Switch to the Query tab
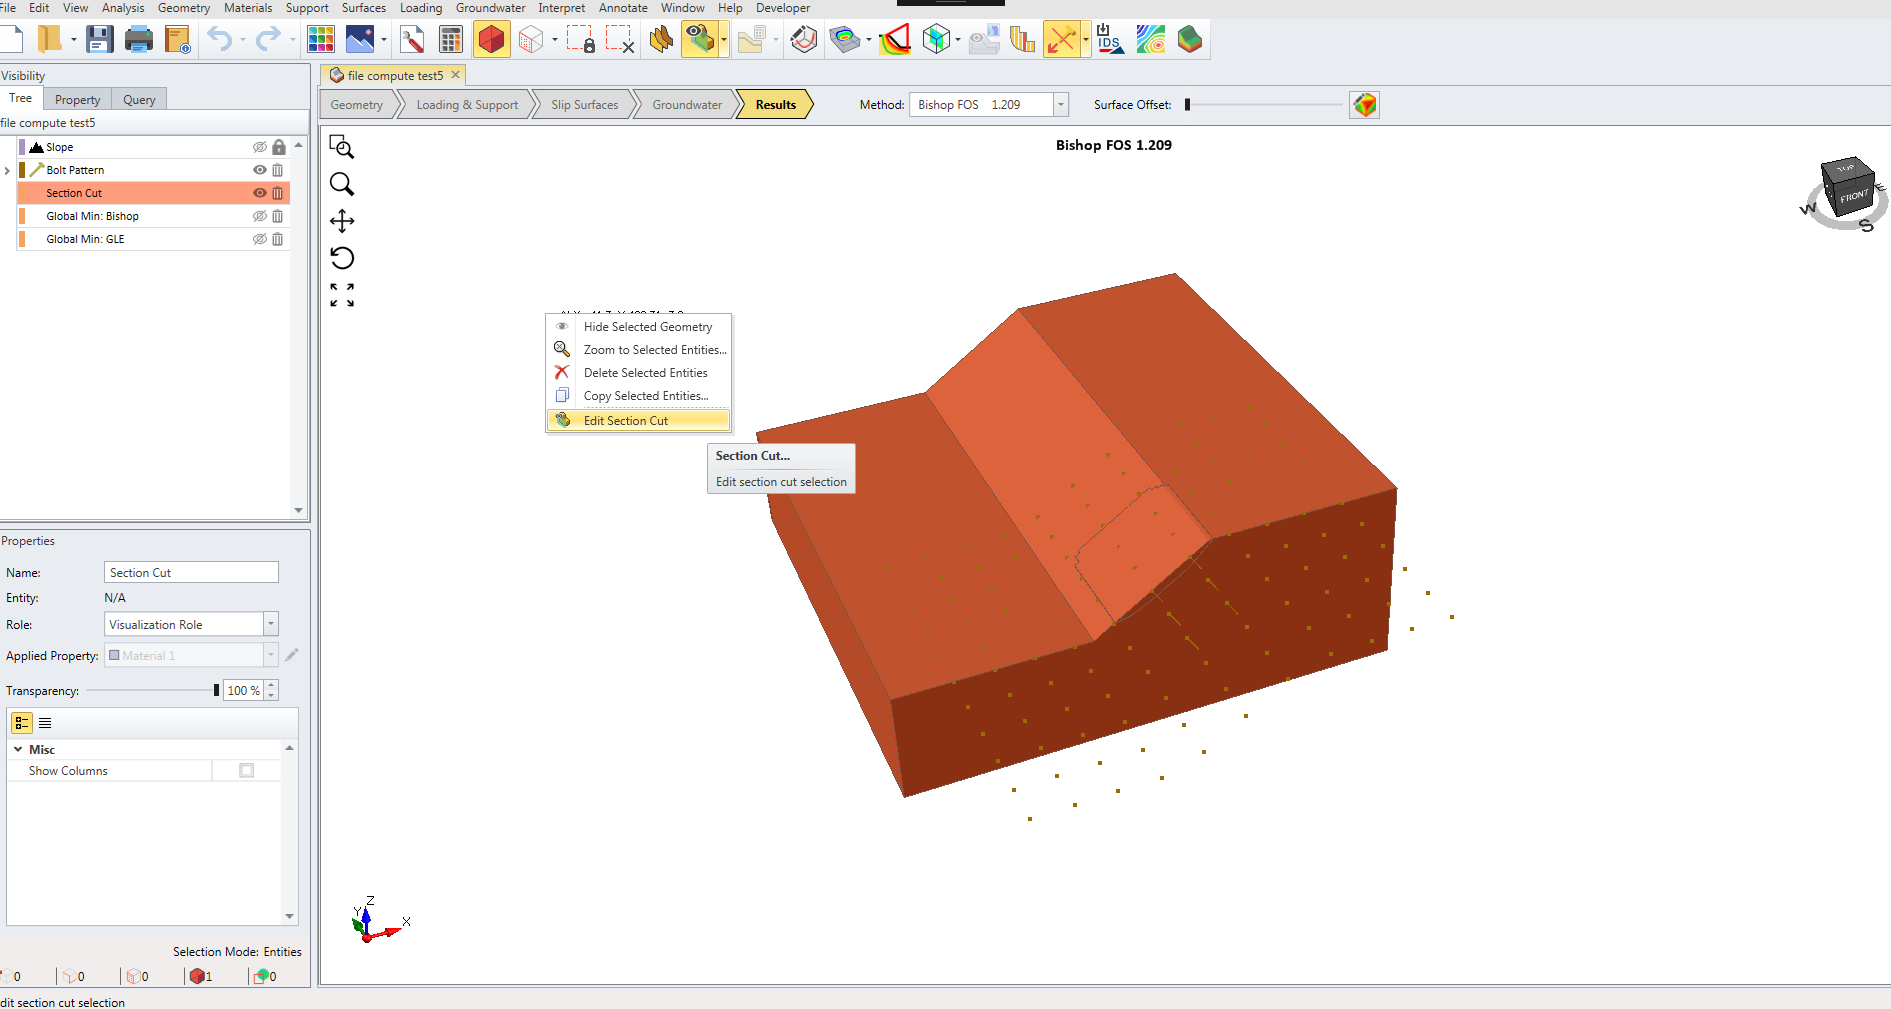The width and height of the screenshot is (1891, 1009). pos(139,99)
